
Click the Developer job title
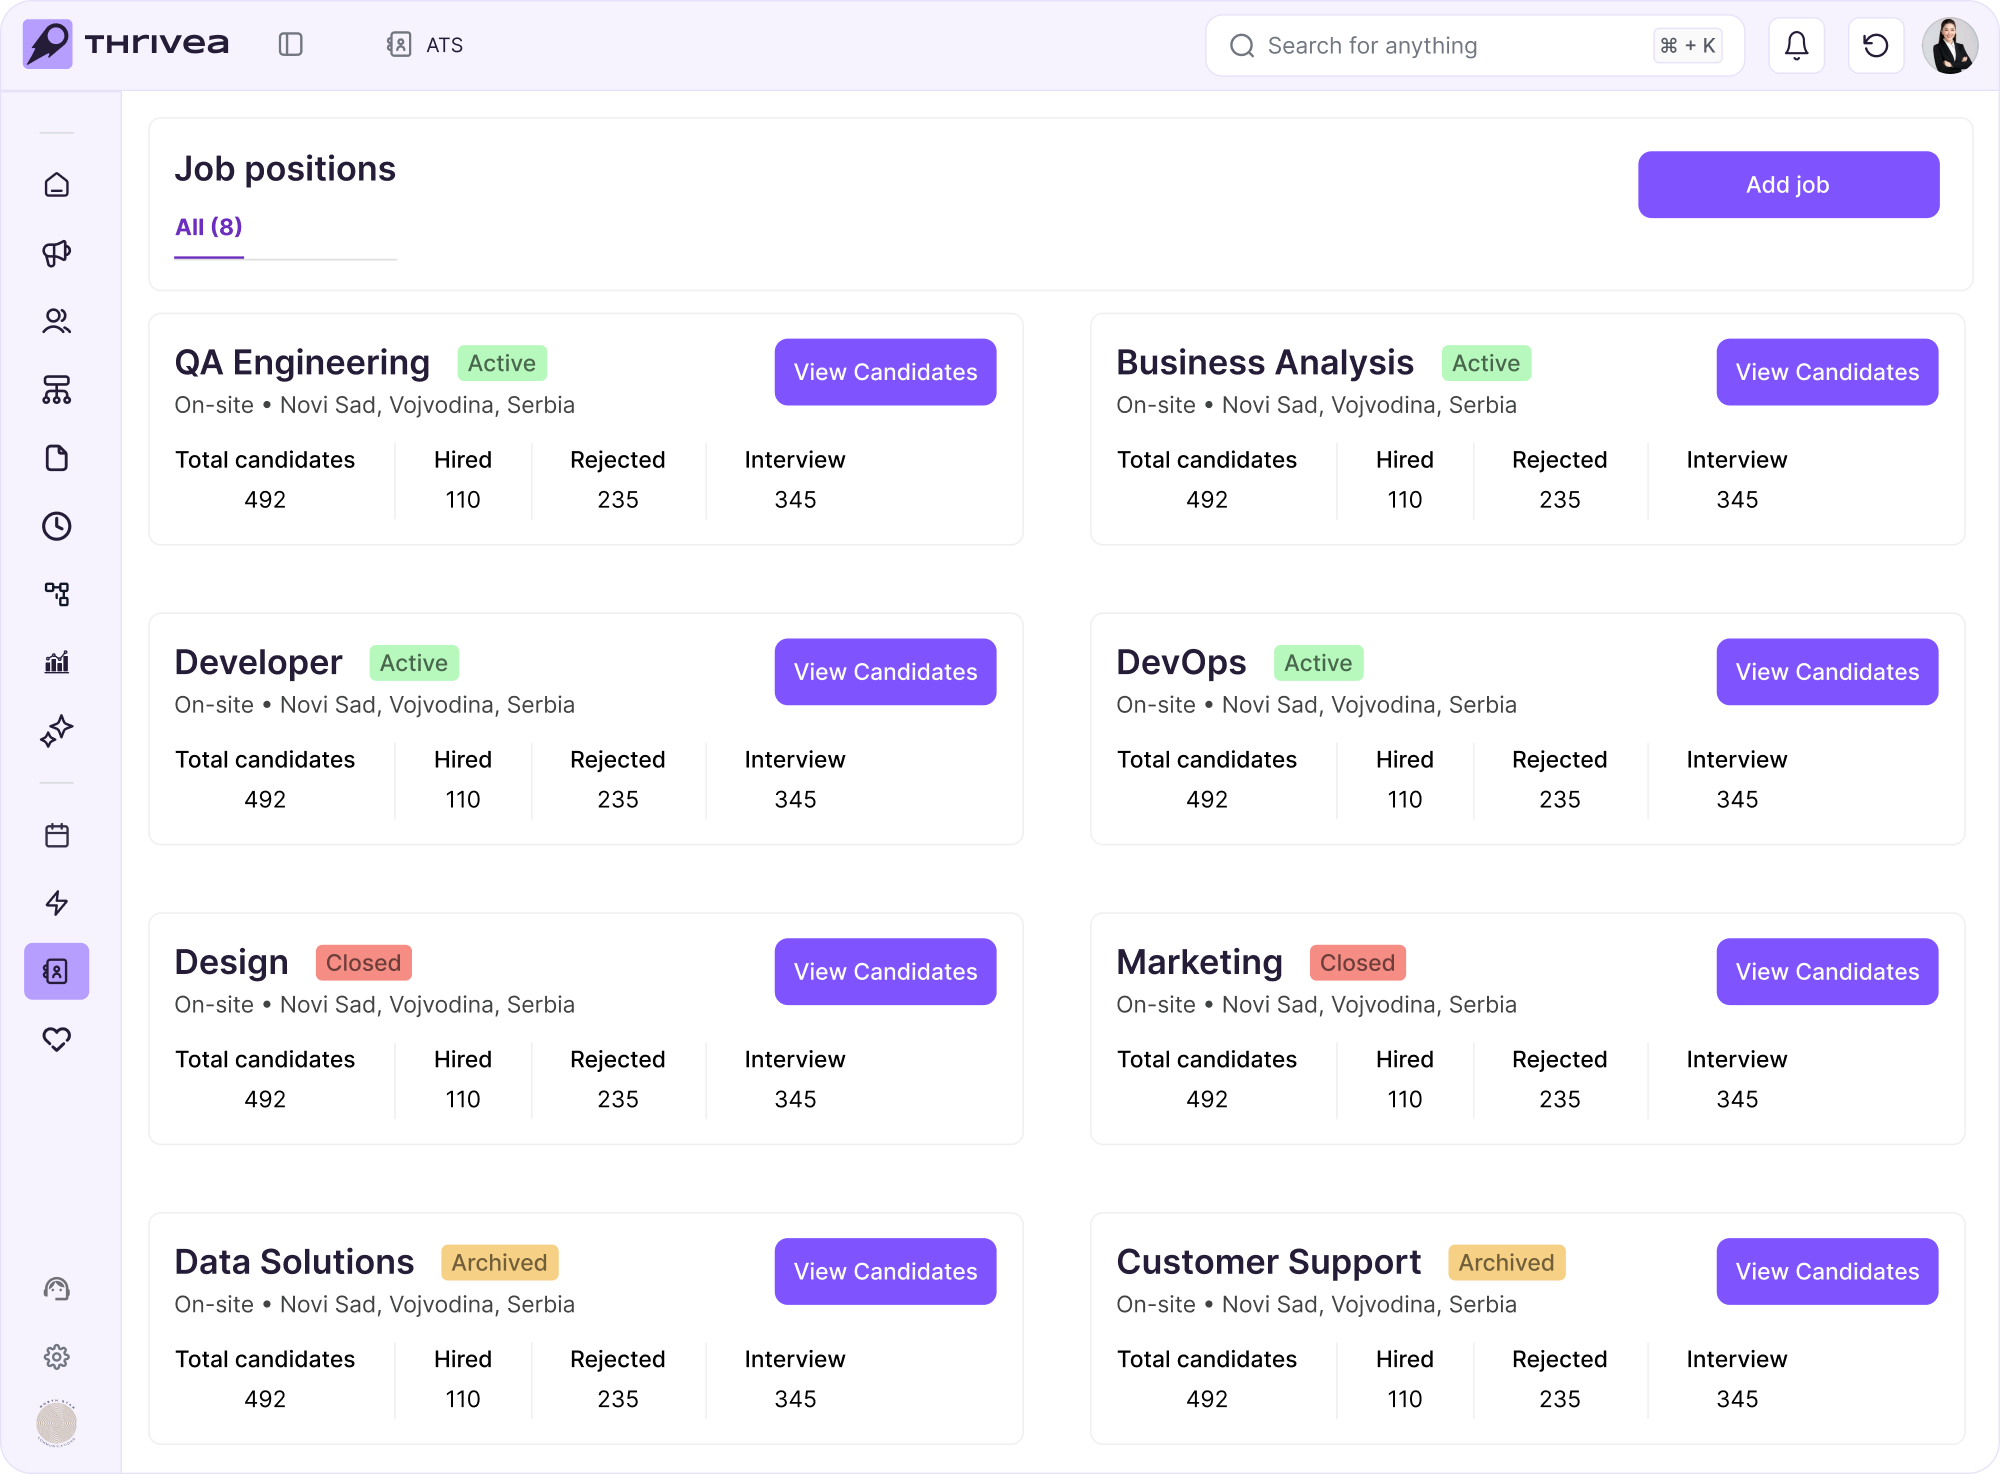pos(258,663)
